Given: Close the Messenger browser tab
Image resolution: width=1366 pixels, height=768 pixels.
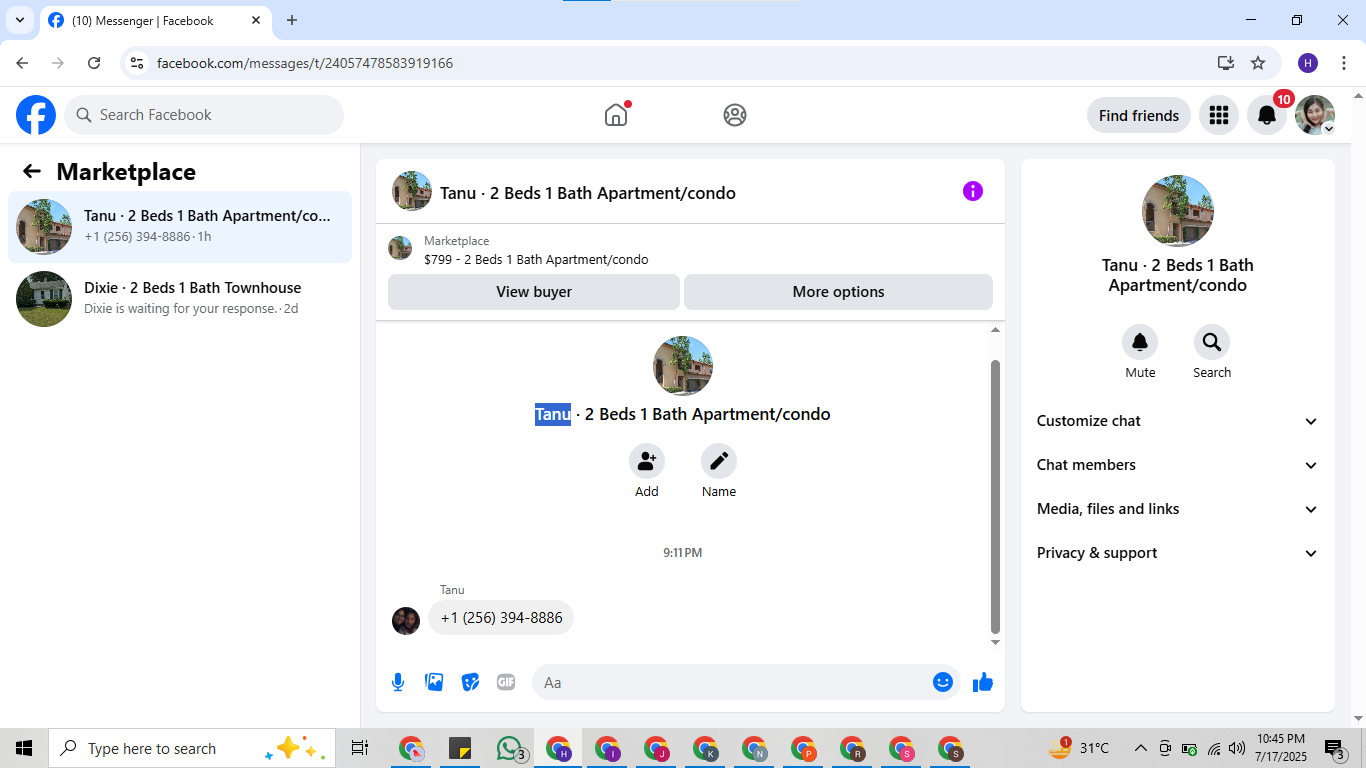Looking at the screenshot, I should [256, 20].
